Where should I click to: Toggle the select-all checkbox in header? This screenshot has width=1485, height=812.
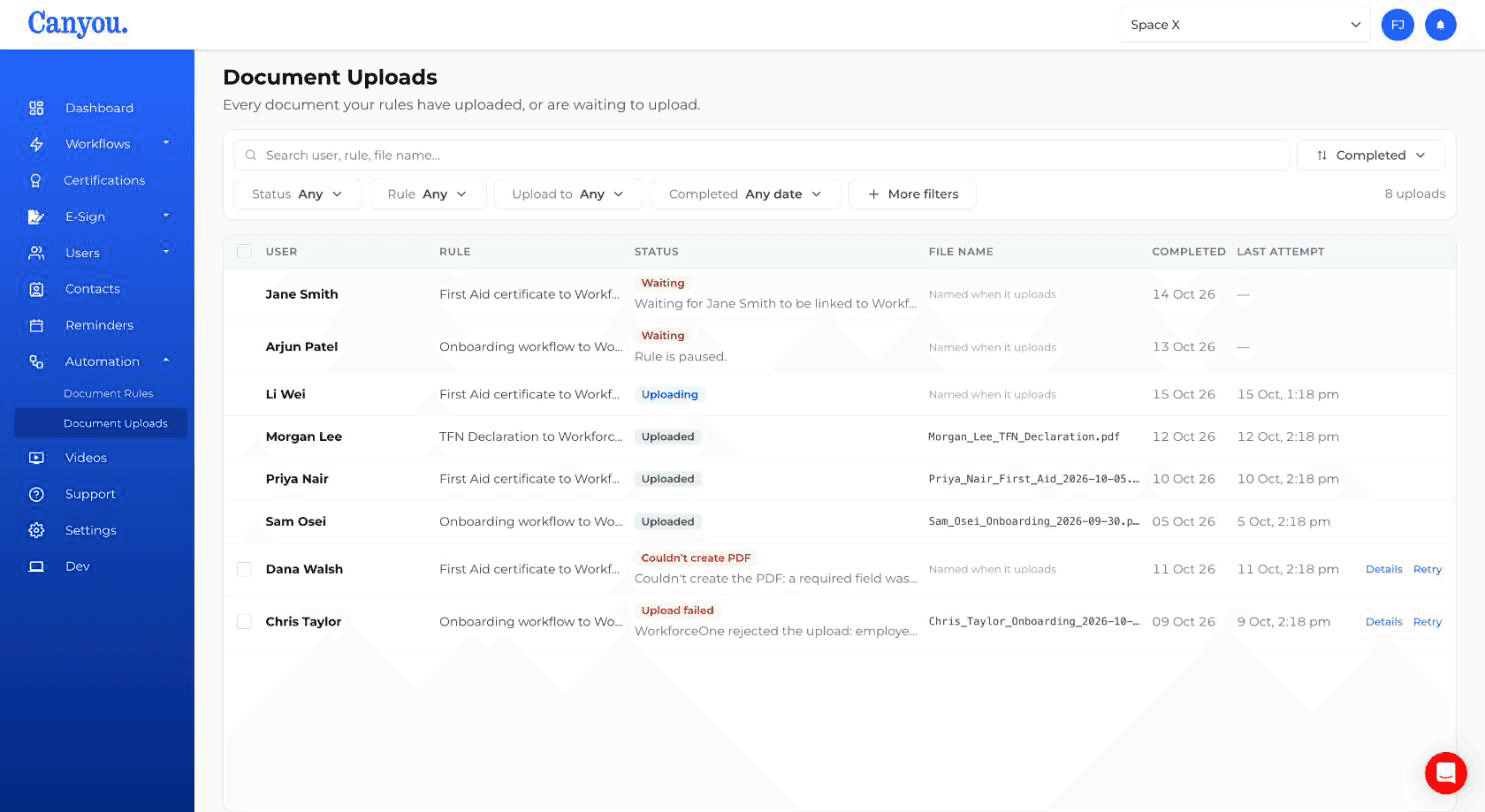244,251
